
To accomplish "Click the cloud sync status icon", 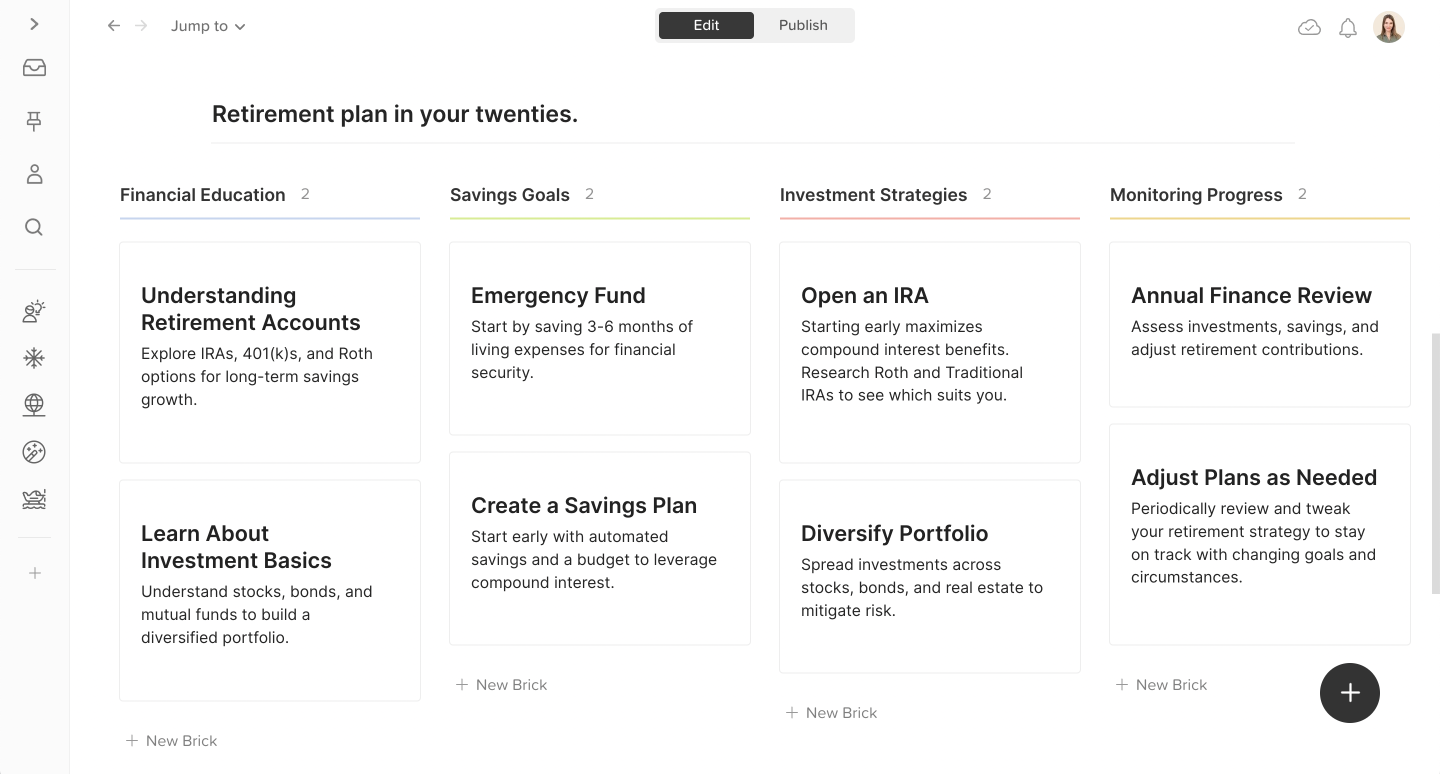I will pos(1309,28).
